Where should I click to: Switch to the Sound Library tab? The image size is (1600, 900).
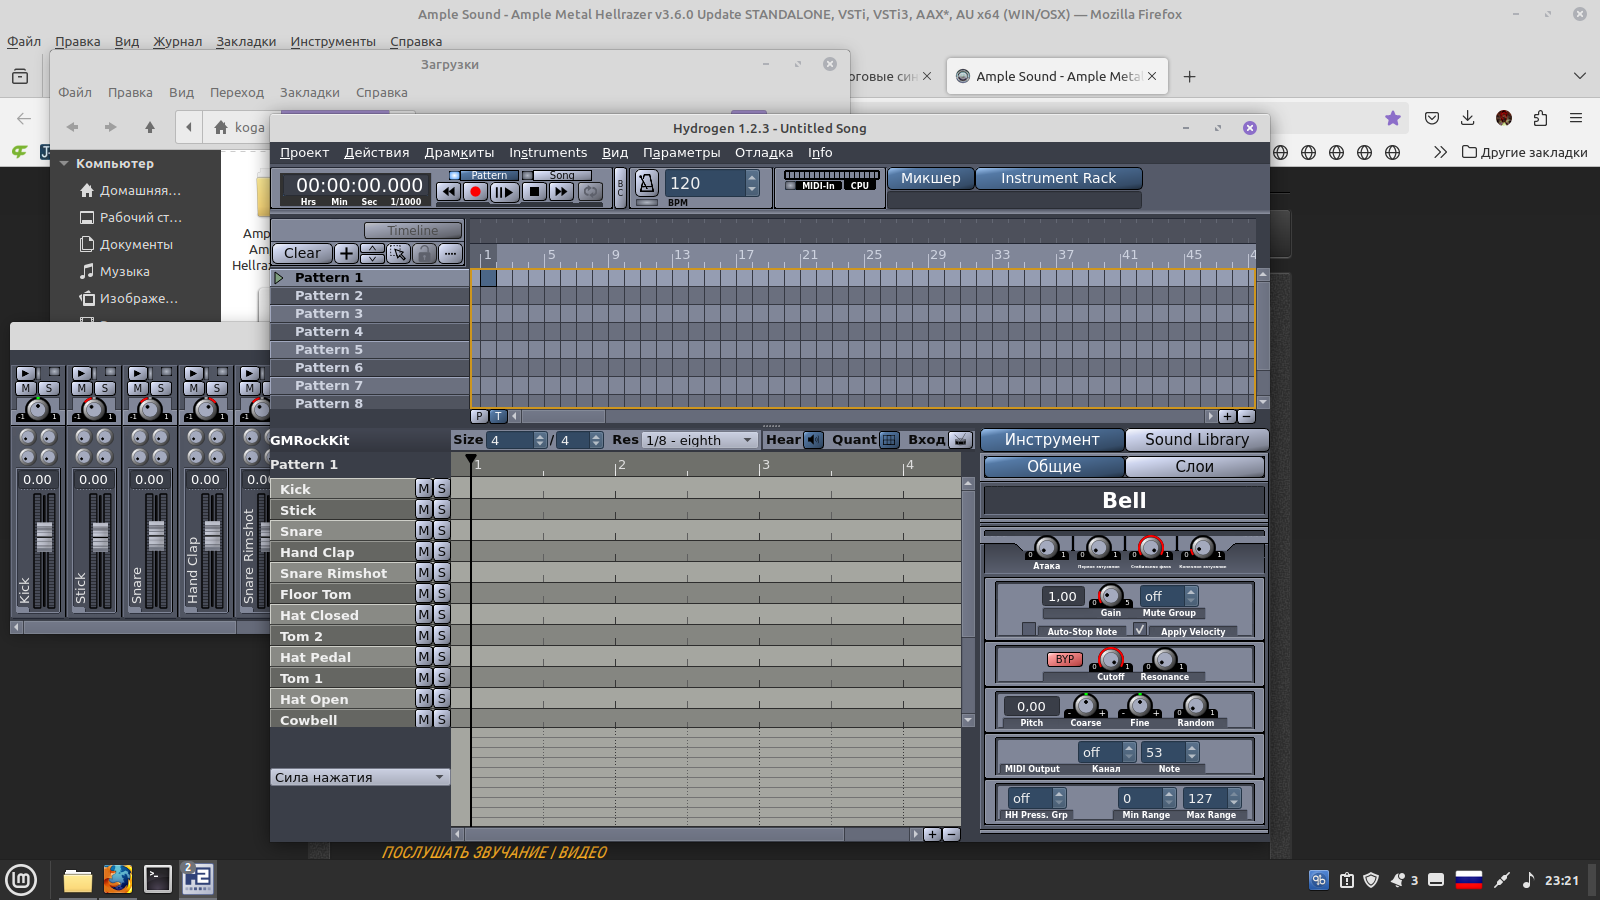[x=1197, y=440]
